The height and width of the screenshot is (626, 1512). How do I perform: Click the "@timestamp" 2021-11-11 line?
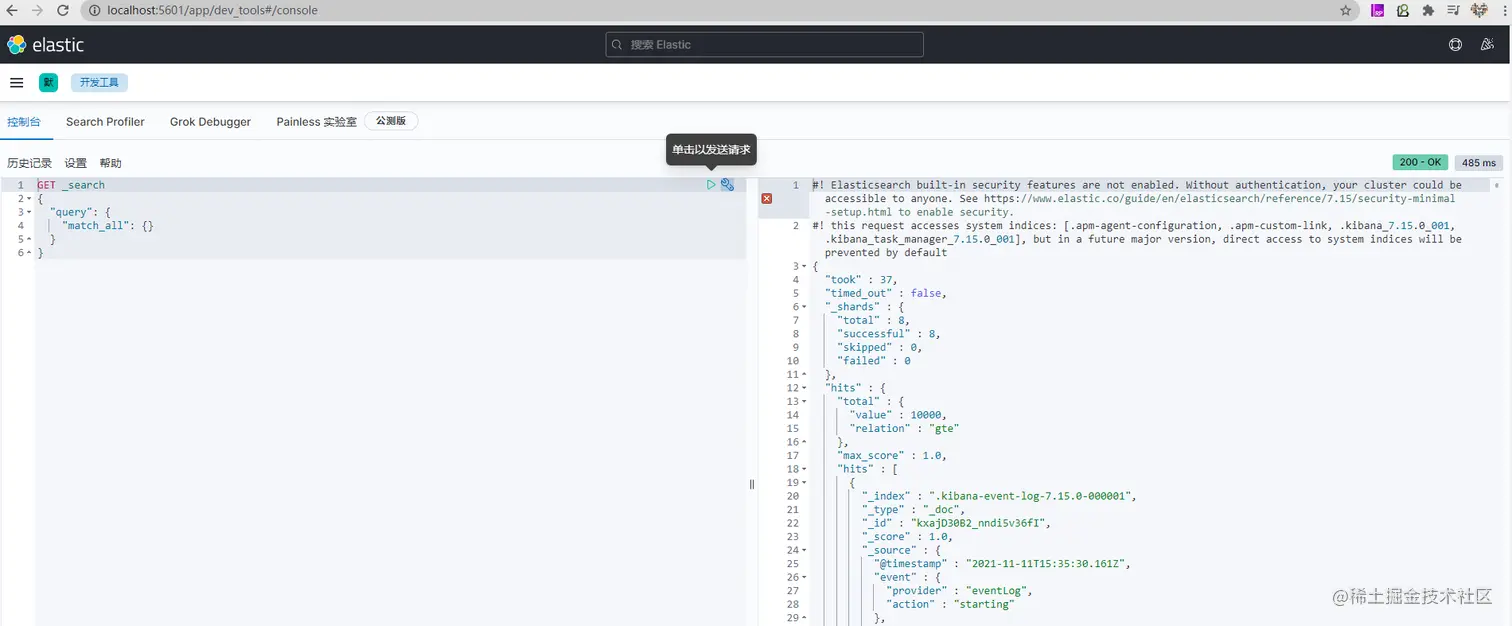click(x=1001, y=564)
